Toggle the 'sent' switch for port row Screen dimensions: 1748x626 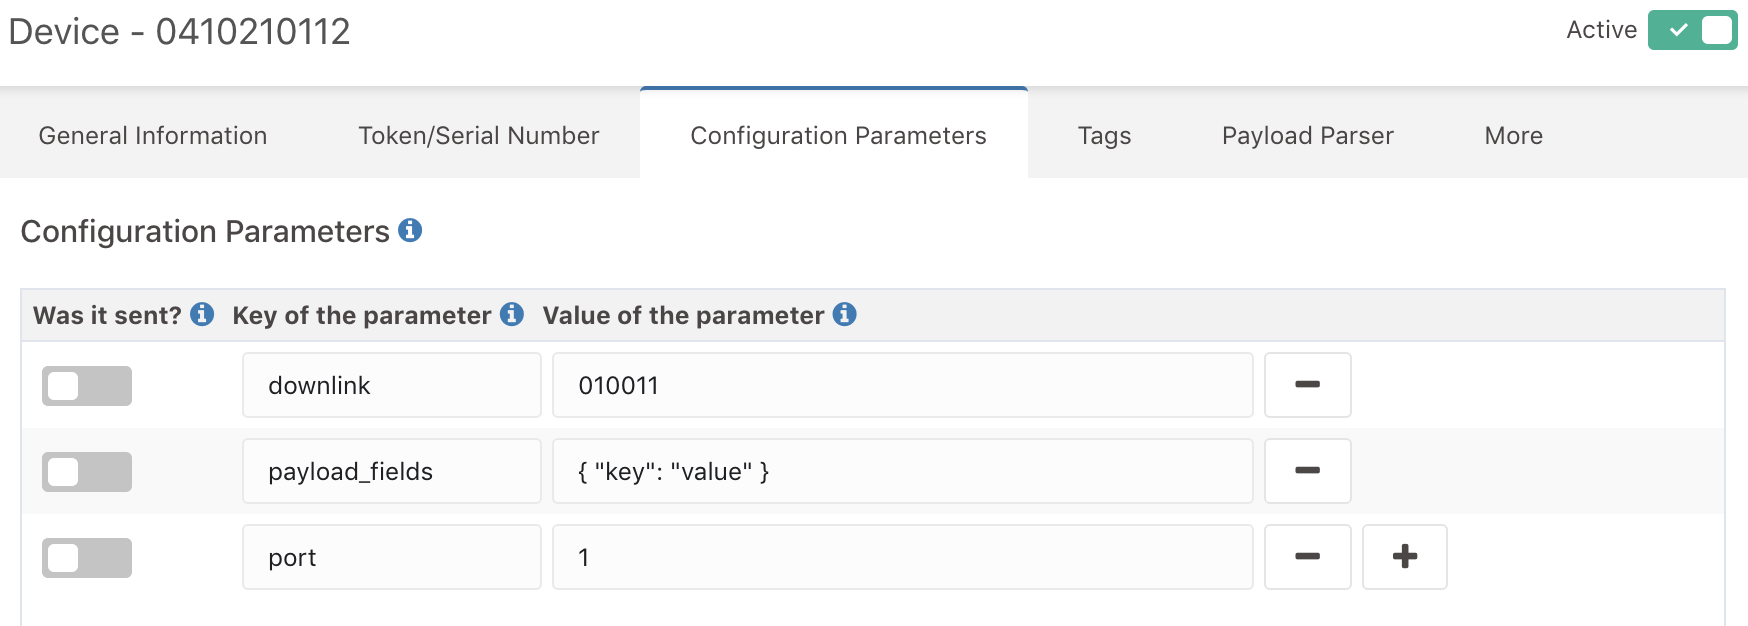pos(87,558)
